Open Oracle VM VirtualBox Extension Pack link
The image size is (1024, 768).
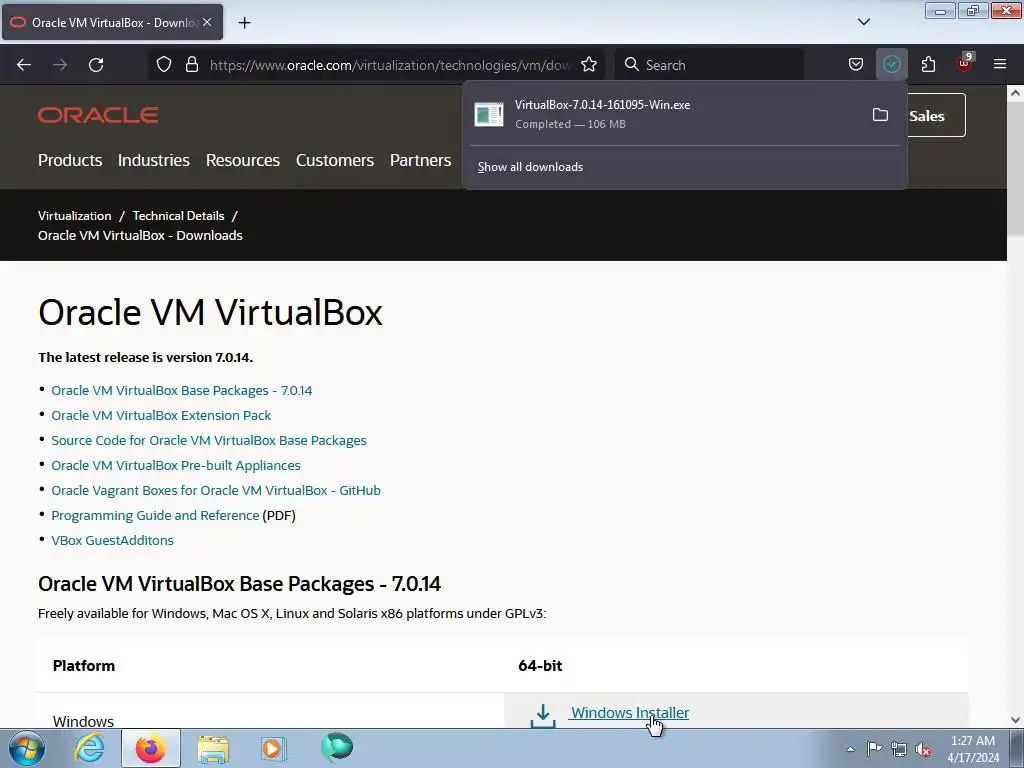pos(161,415)
